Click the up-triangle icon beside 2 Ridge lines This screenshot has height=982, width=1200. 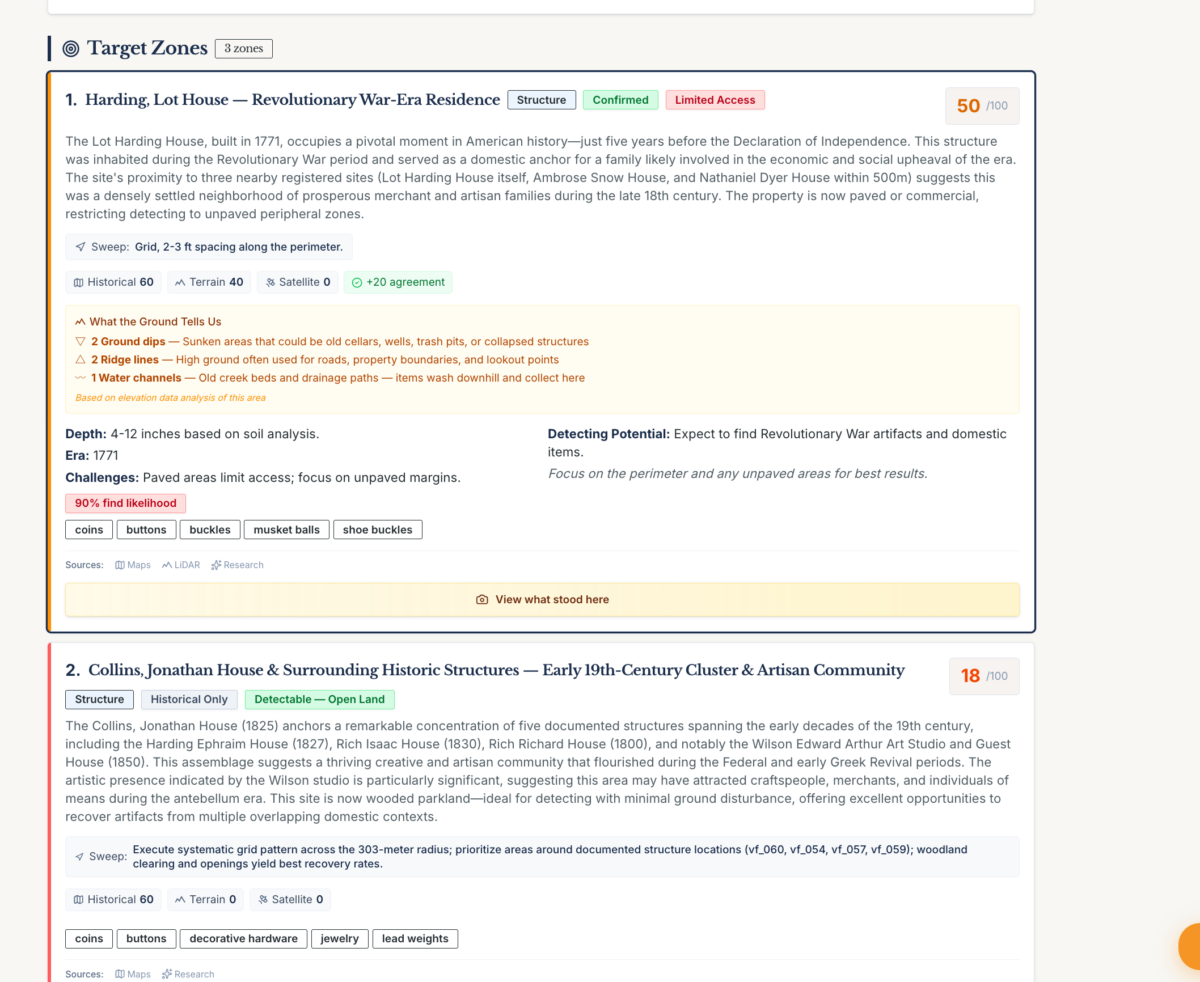(80, 360)
